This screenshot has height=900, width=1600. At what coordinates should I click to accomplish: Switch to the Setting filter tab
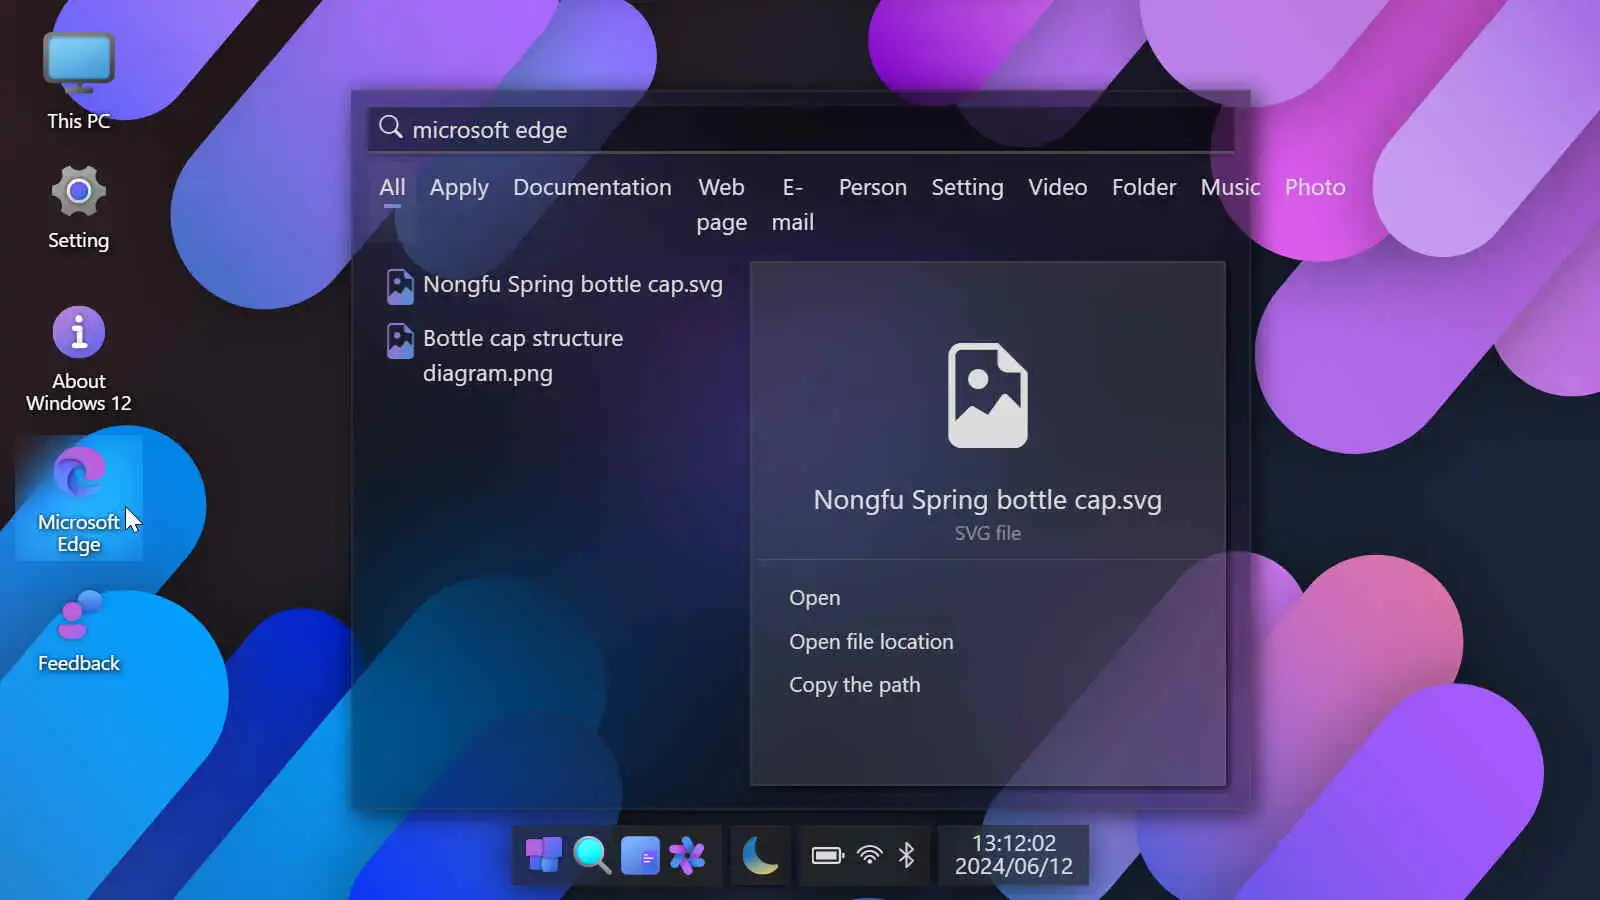click(967, 188)
